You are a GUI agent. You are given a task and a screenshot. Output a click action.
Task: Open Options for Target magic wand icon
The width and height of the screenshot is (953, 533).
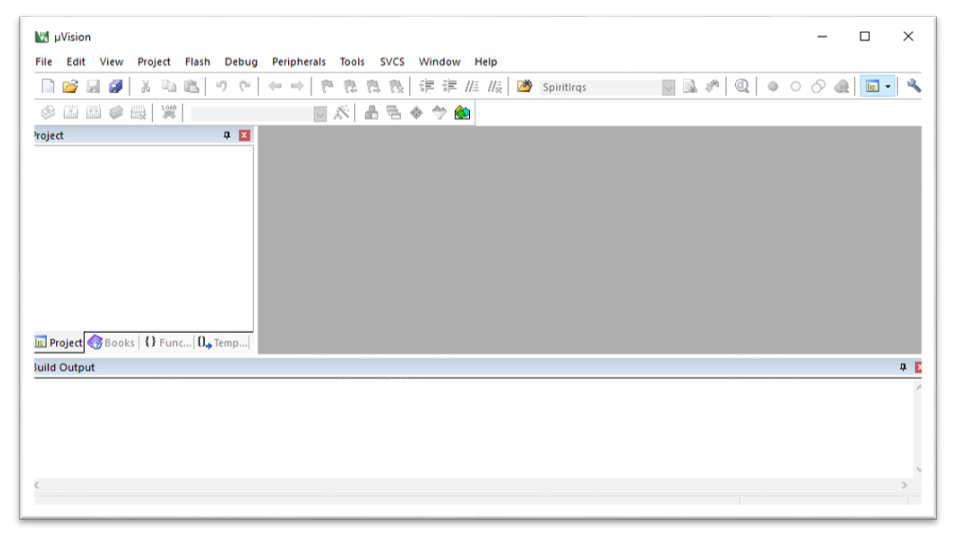click(x=341, y=112)
